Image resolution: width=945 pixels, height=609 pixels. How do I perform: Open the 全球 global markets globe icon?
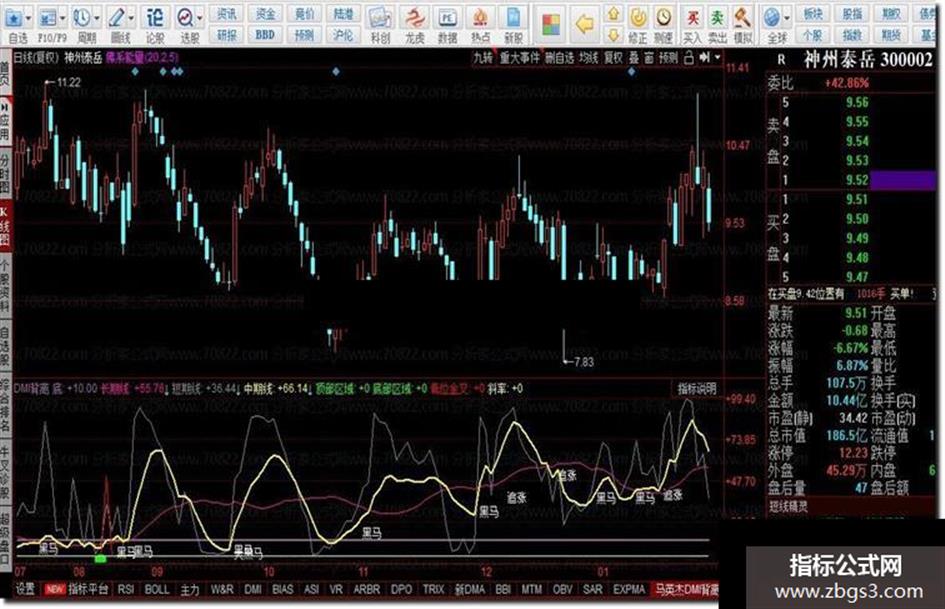772,18
